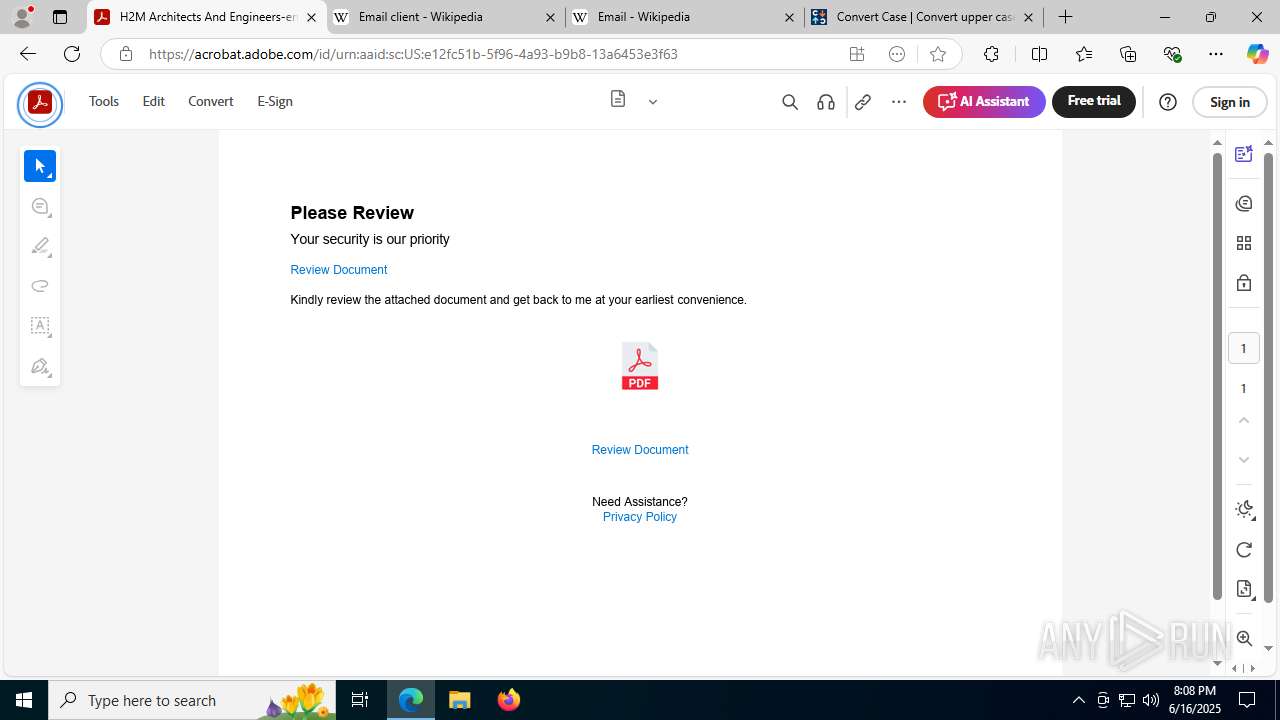1280x720 pixels.
Task: Click the document vertical scrollbar
Action: click(1217, 375)
